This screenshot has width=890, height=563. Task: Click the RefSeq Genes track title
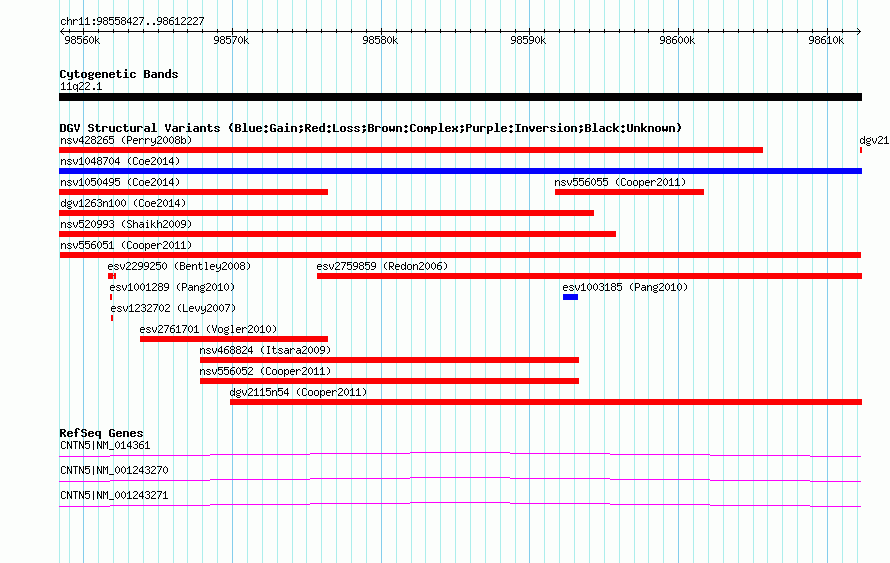[x=101, y=433]
